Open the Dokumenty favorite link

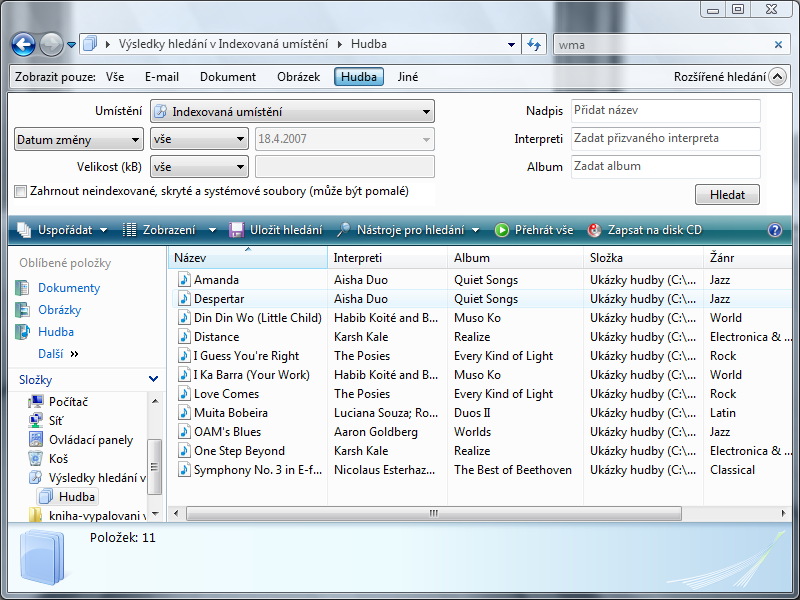tap(69, 288)
